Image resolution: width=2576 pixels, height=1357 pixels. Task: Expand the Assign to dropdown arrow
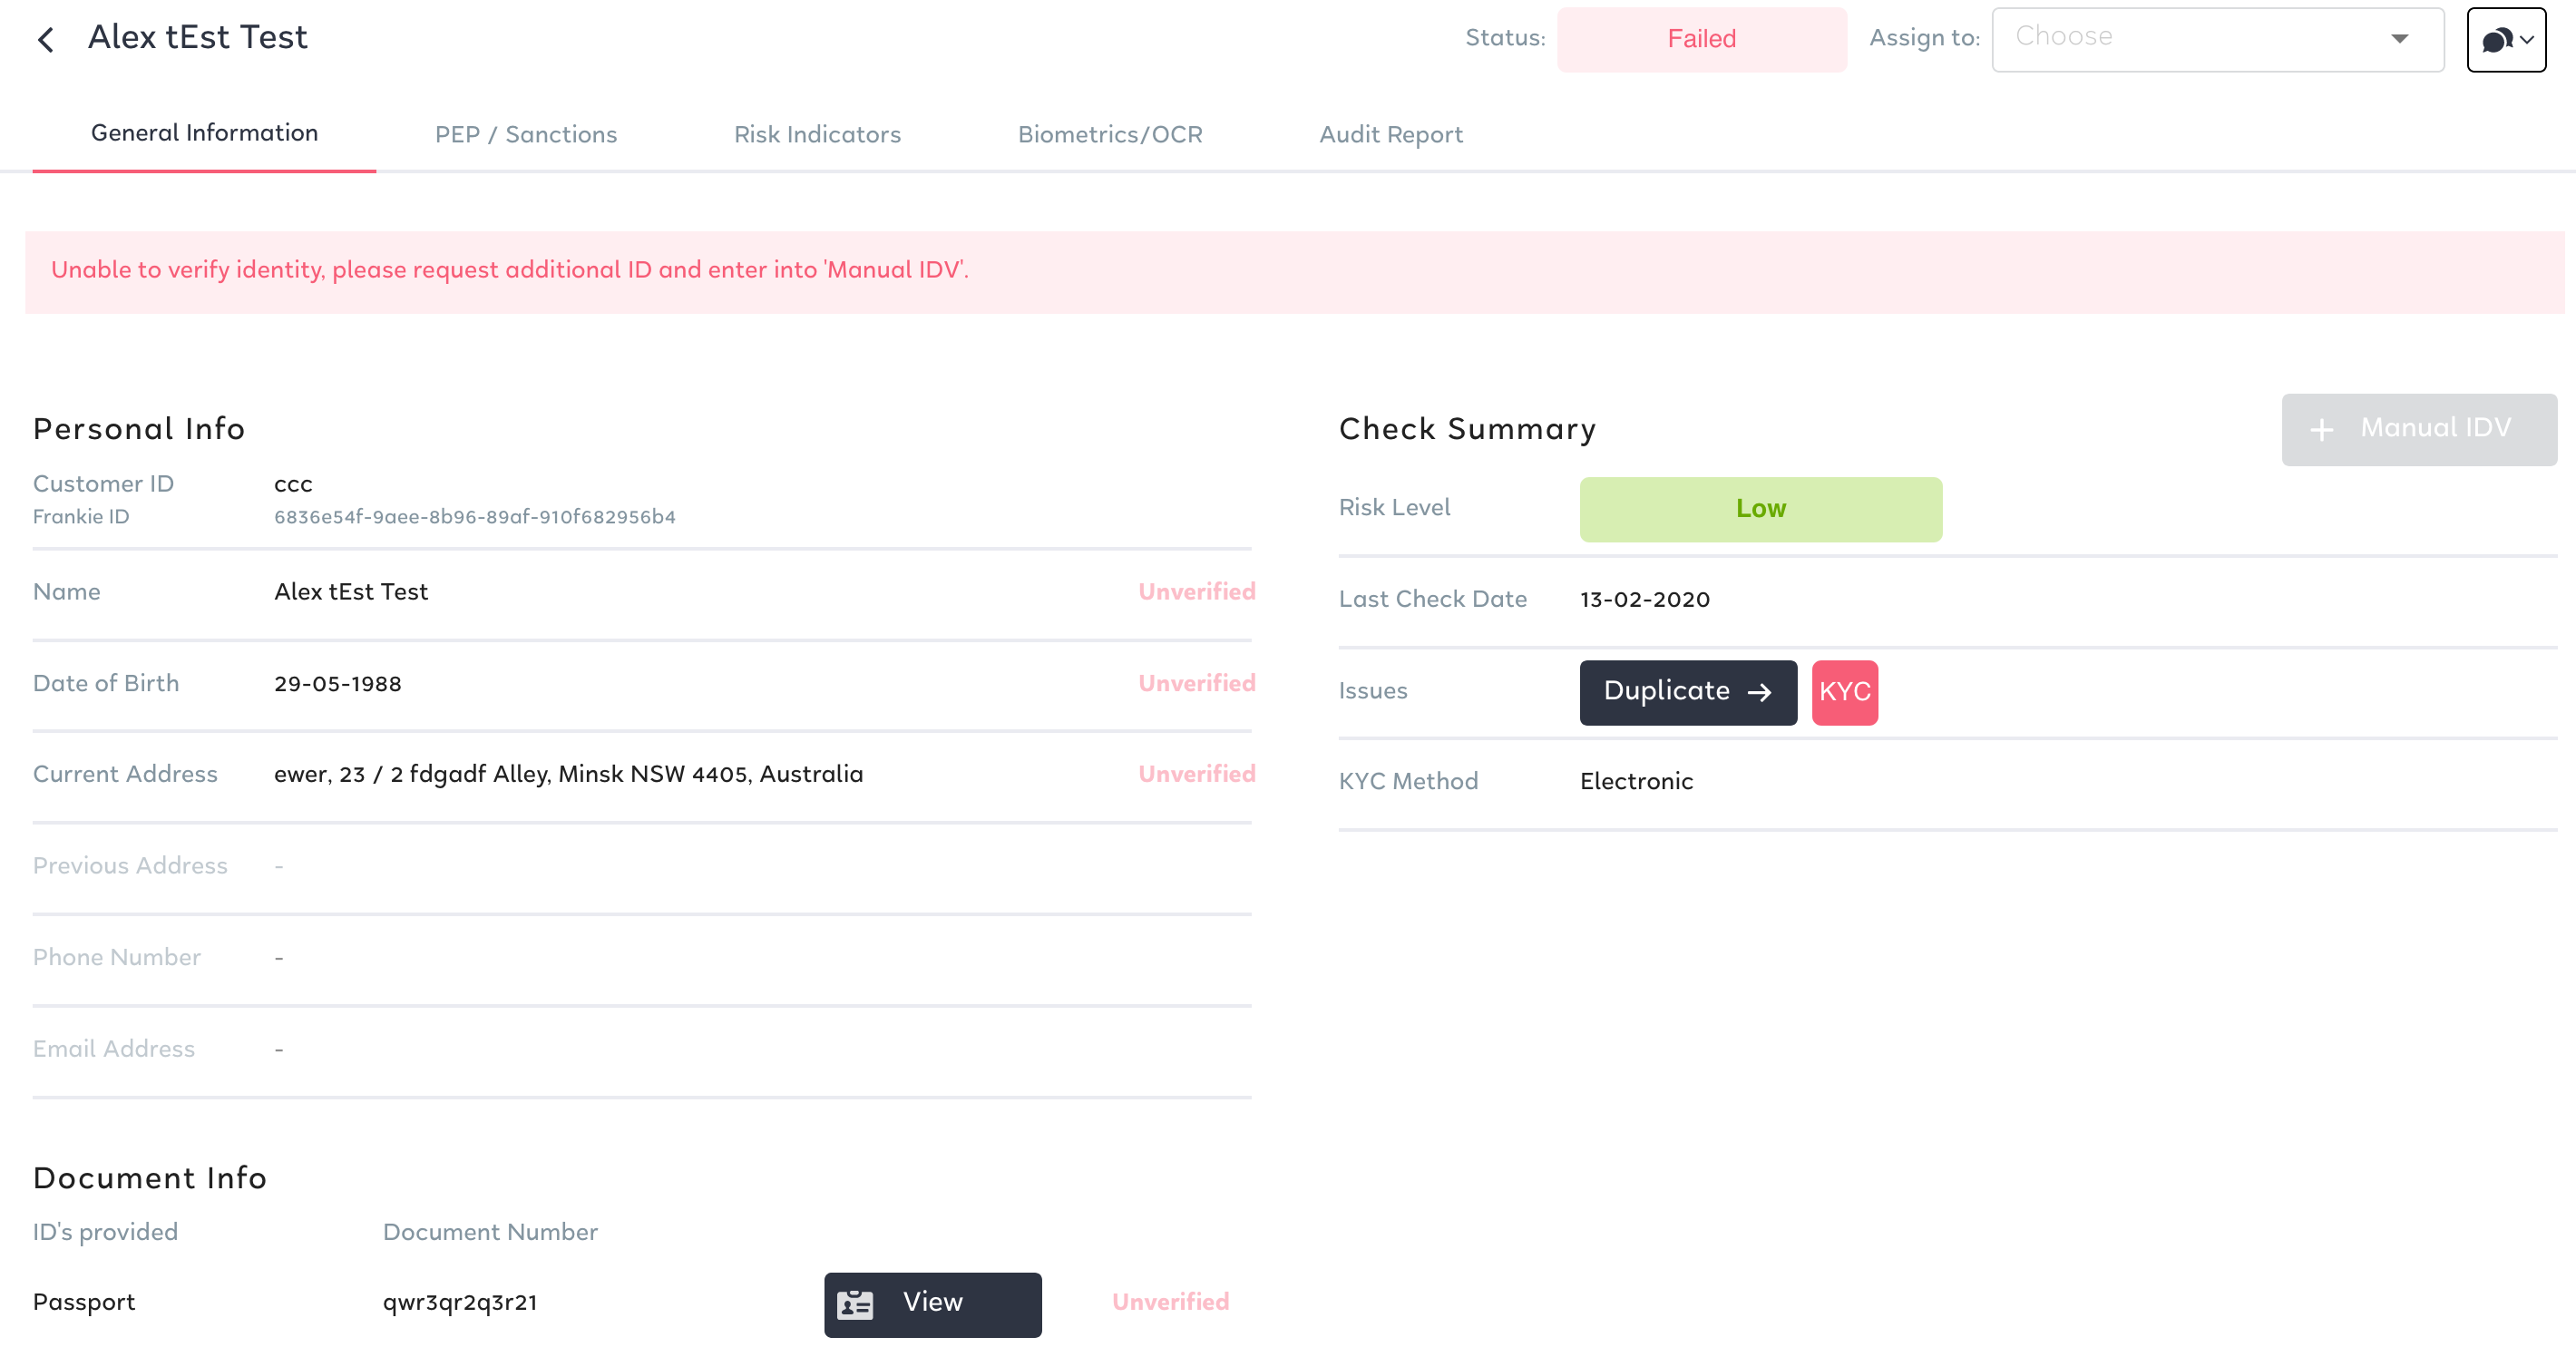click(2399, 39)
